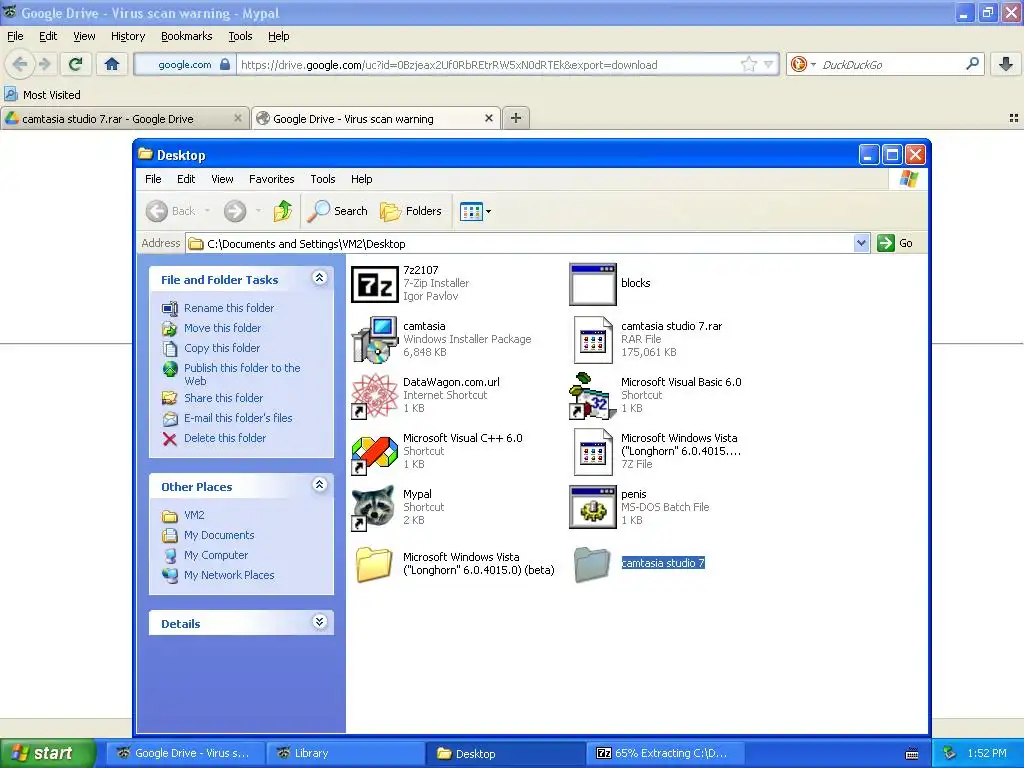Close the Virus scan warning tab
1024x768 pixels.
(x=488, y=118)
